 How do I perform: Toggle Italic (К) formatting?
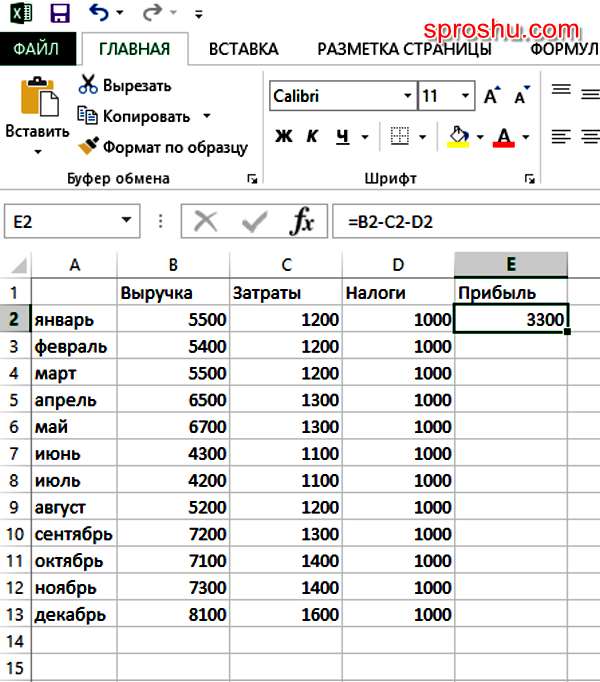(312, 136)
